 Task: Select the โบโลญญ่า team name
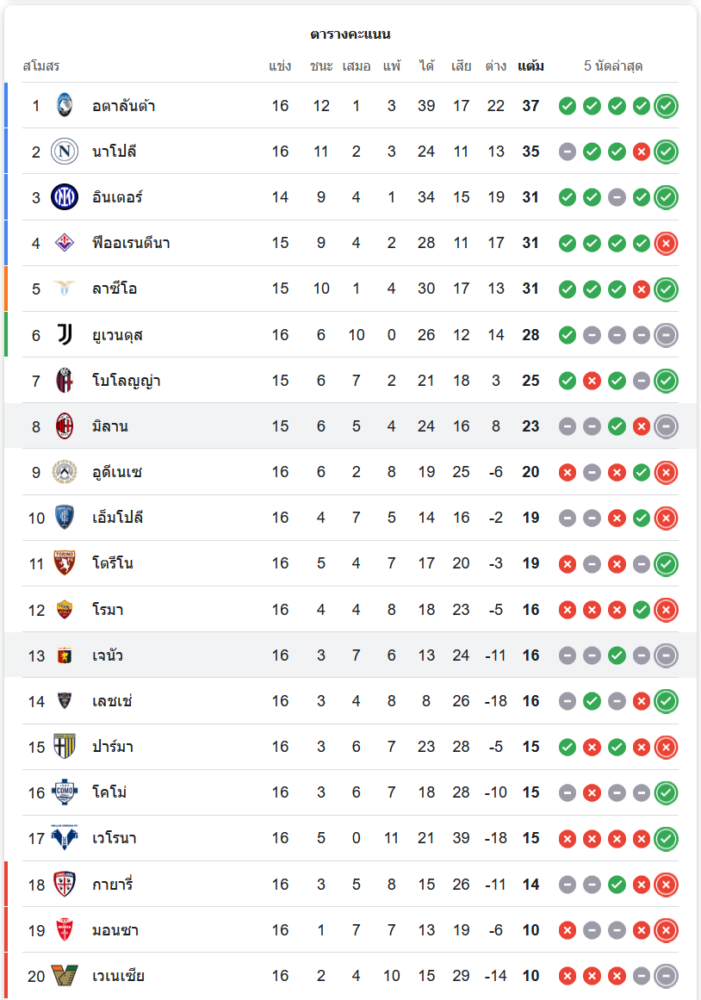[x=126, y=381]
